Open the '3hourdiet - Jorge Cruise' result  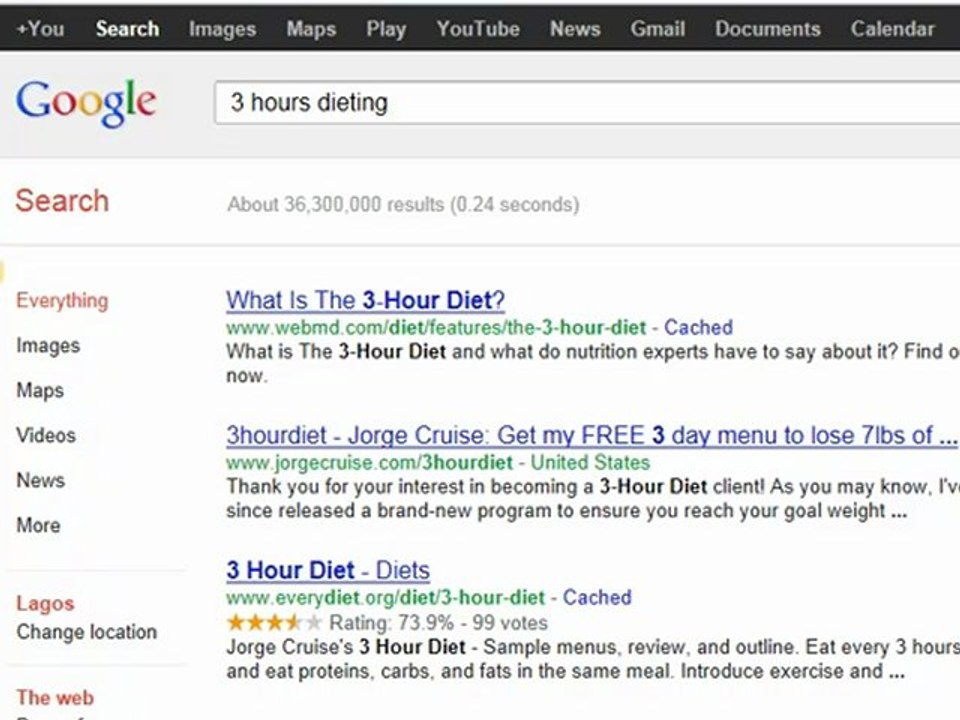pos(591,435)
